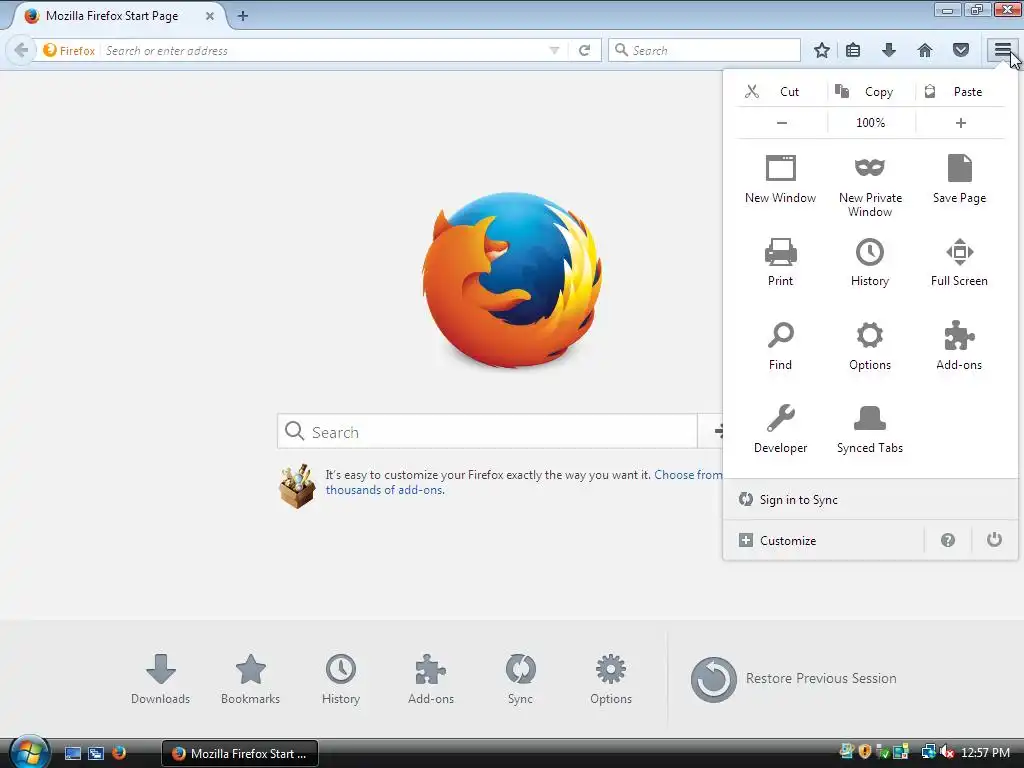Image resolution: width=1024 pixels, height=768 pixels.
Task: Click Copy in the menu panel
Action: (x=871, y=91)
